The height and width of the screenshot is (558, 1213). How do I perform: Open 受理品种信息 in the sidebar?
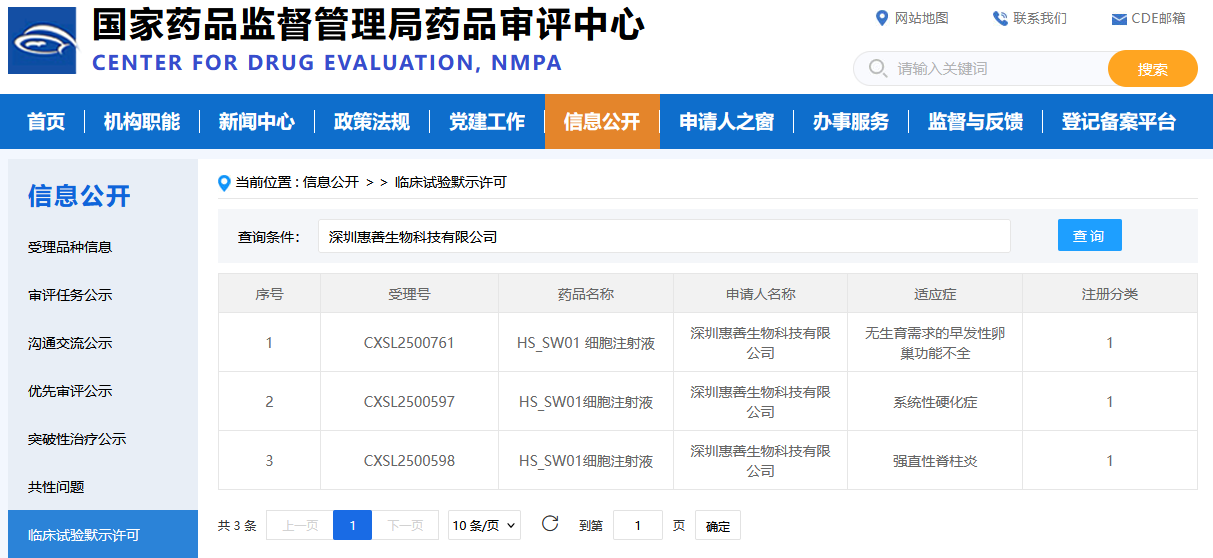(x=70, y=247)
